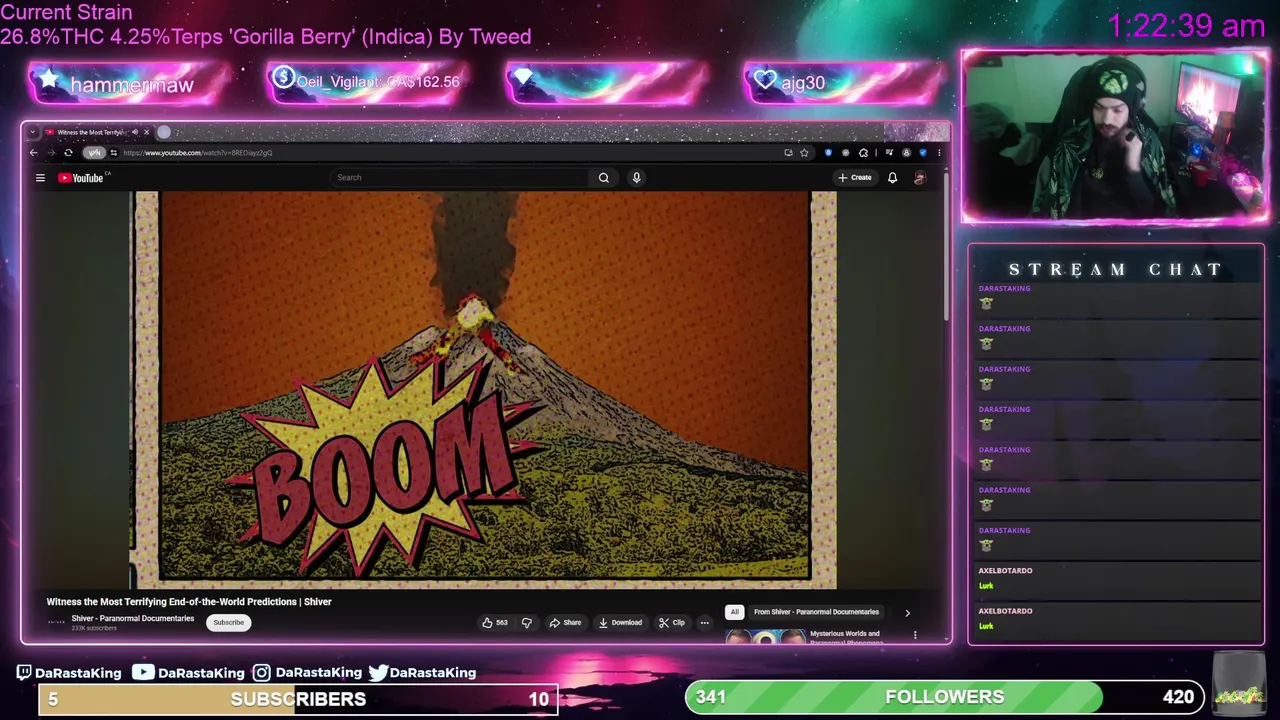
Task: Subscribe to the Shiver channel
Action: coord(228,623)
